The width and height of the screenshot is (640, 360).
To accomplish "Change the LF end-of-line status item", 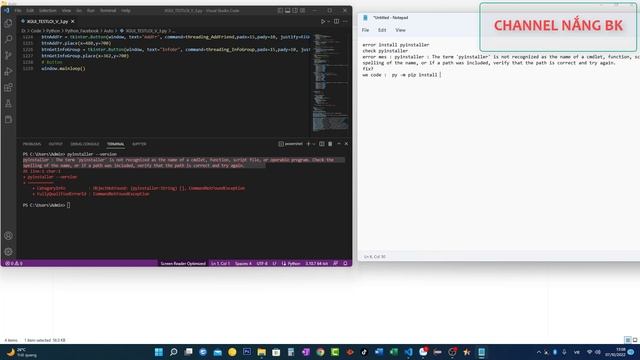I will [274, 264].
